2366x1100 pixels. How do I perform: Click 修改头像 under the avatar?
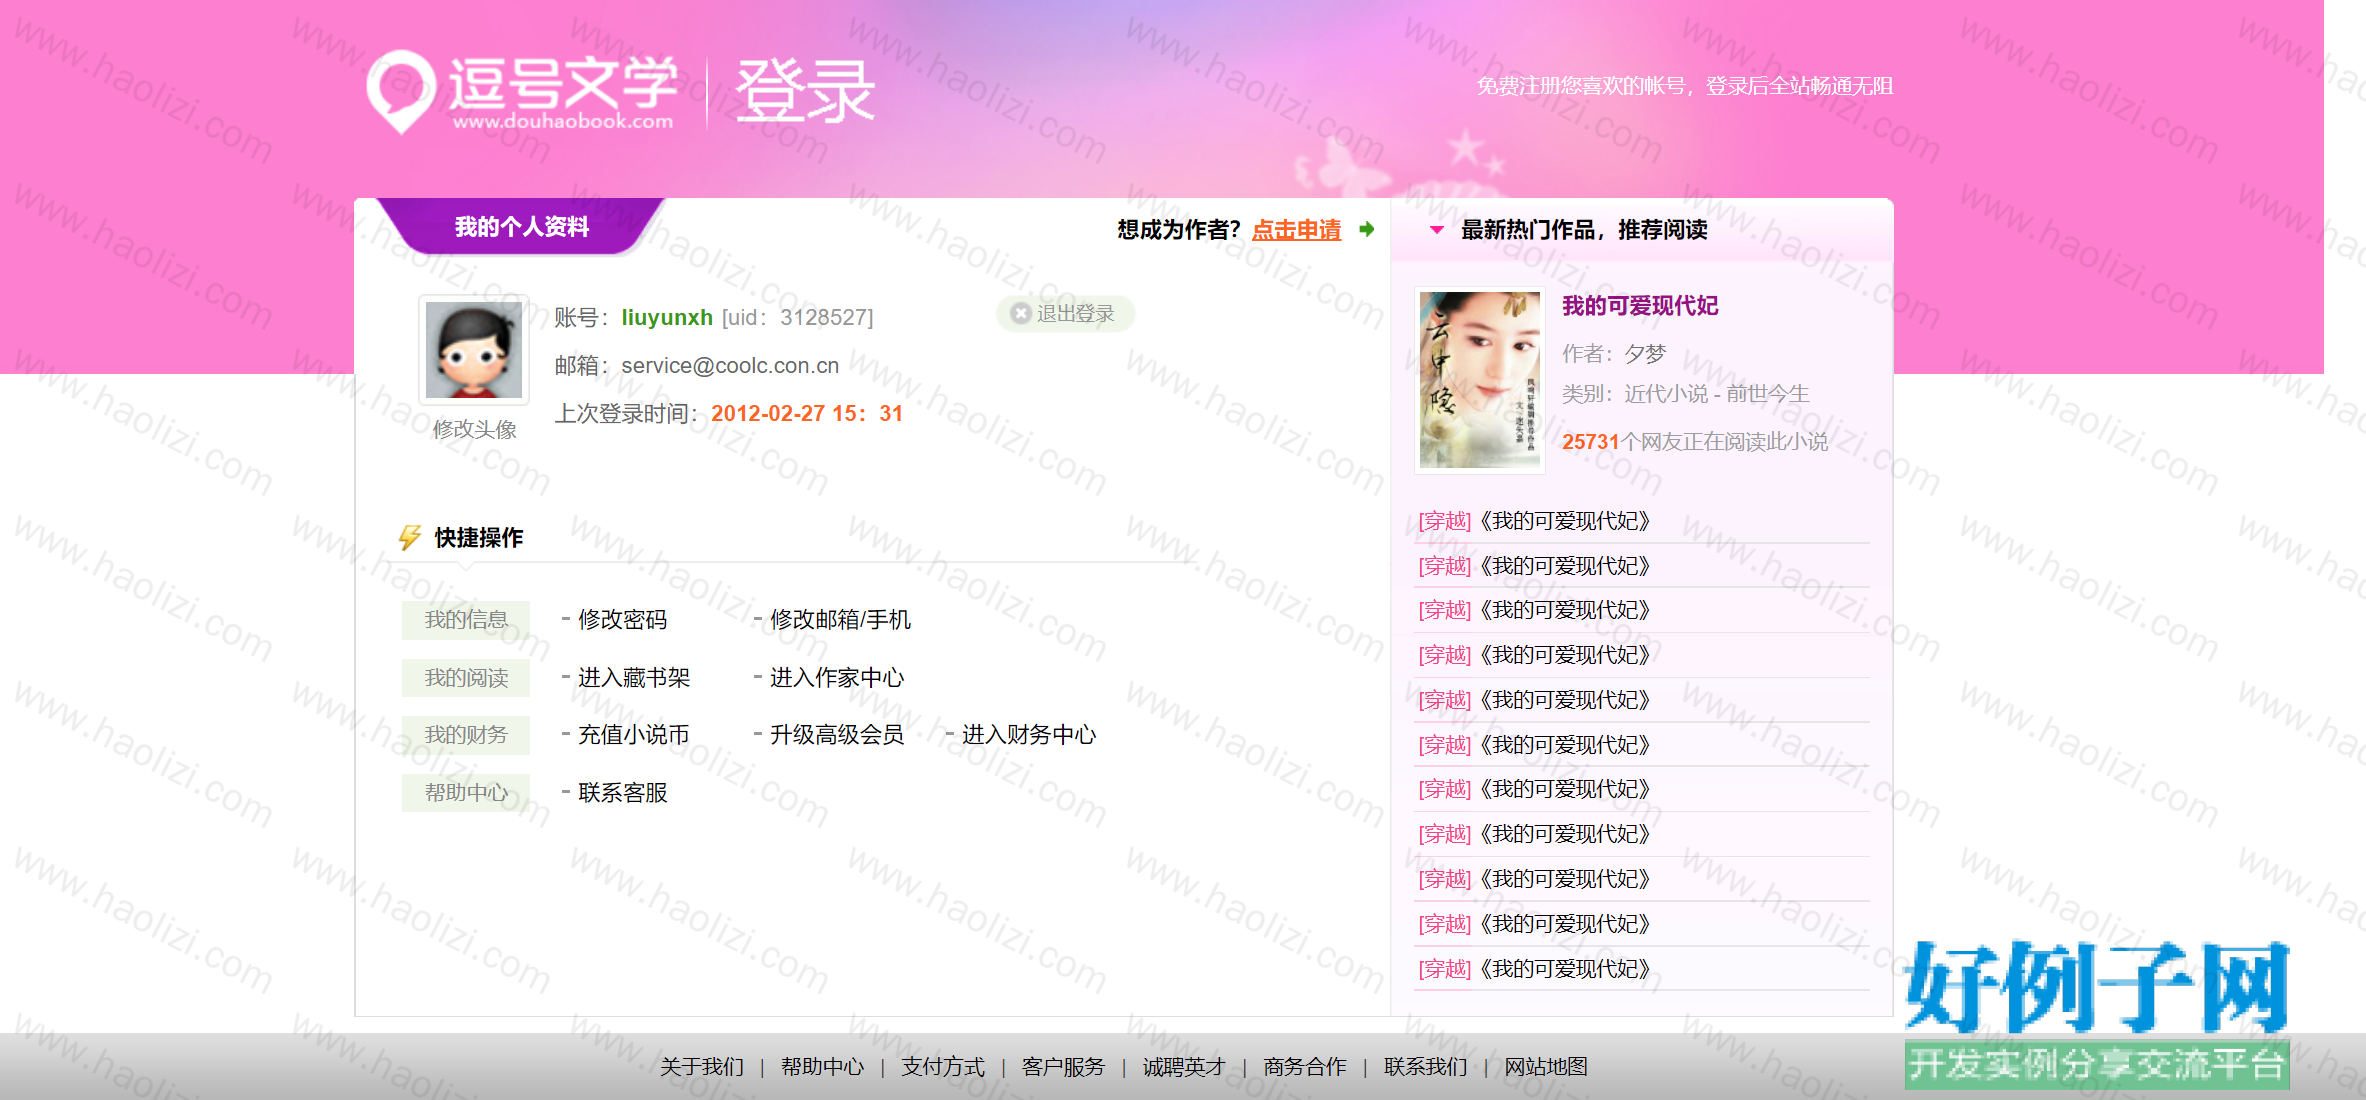(x=474, y=429)
